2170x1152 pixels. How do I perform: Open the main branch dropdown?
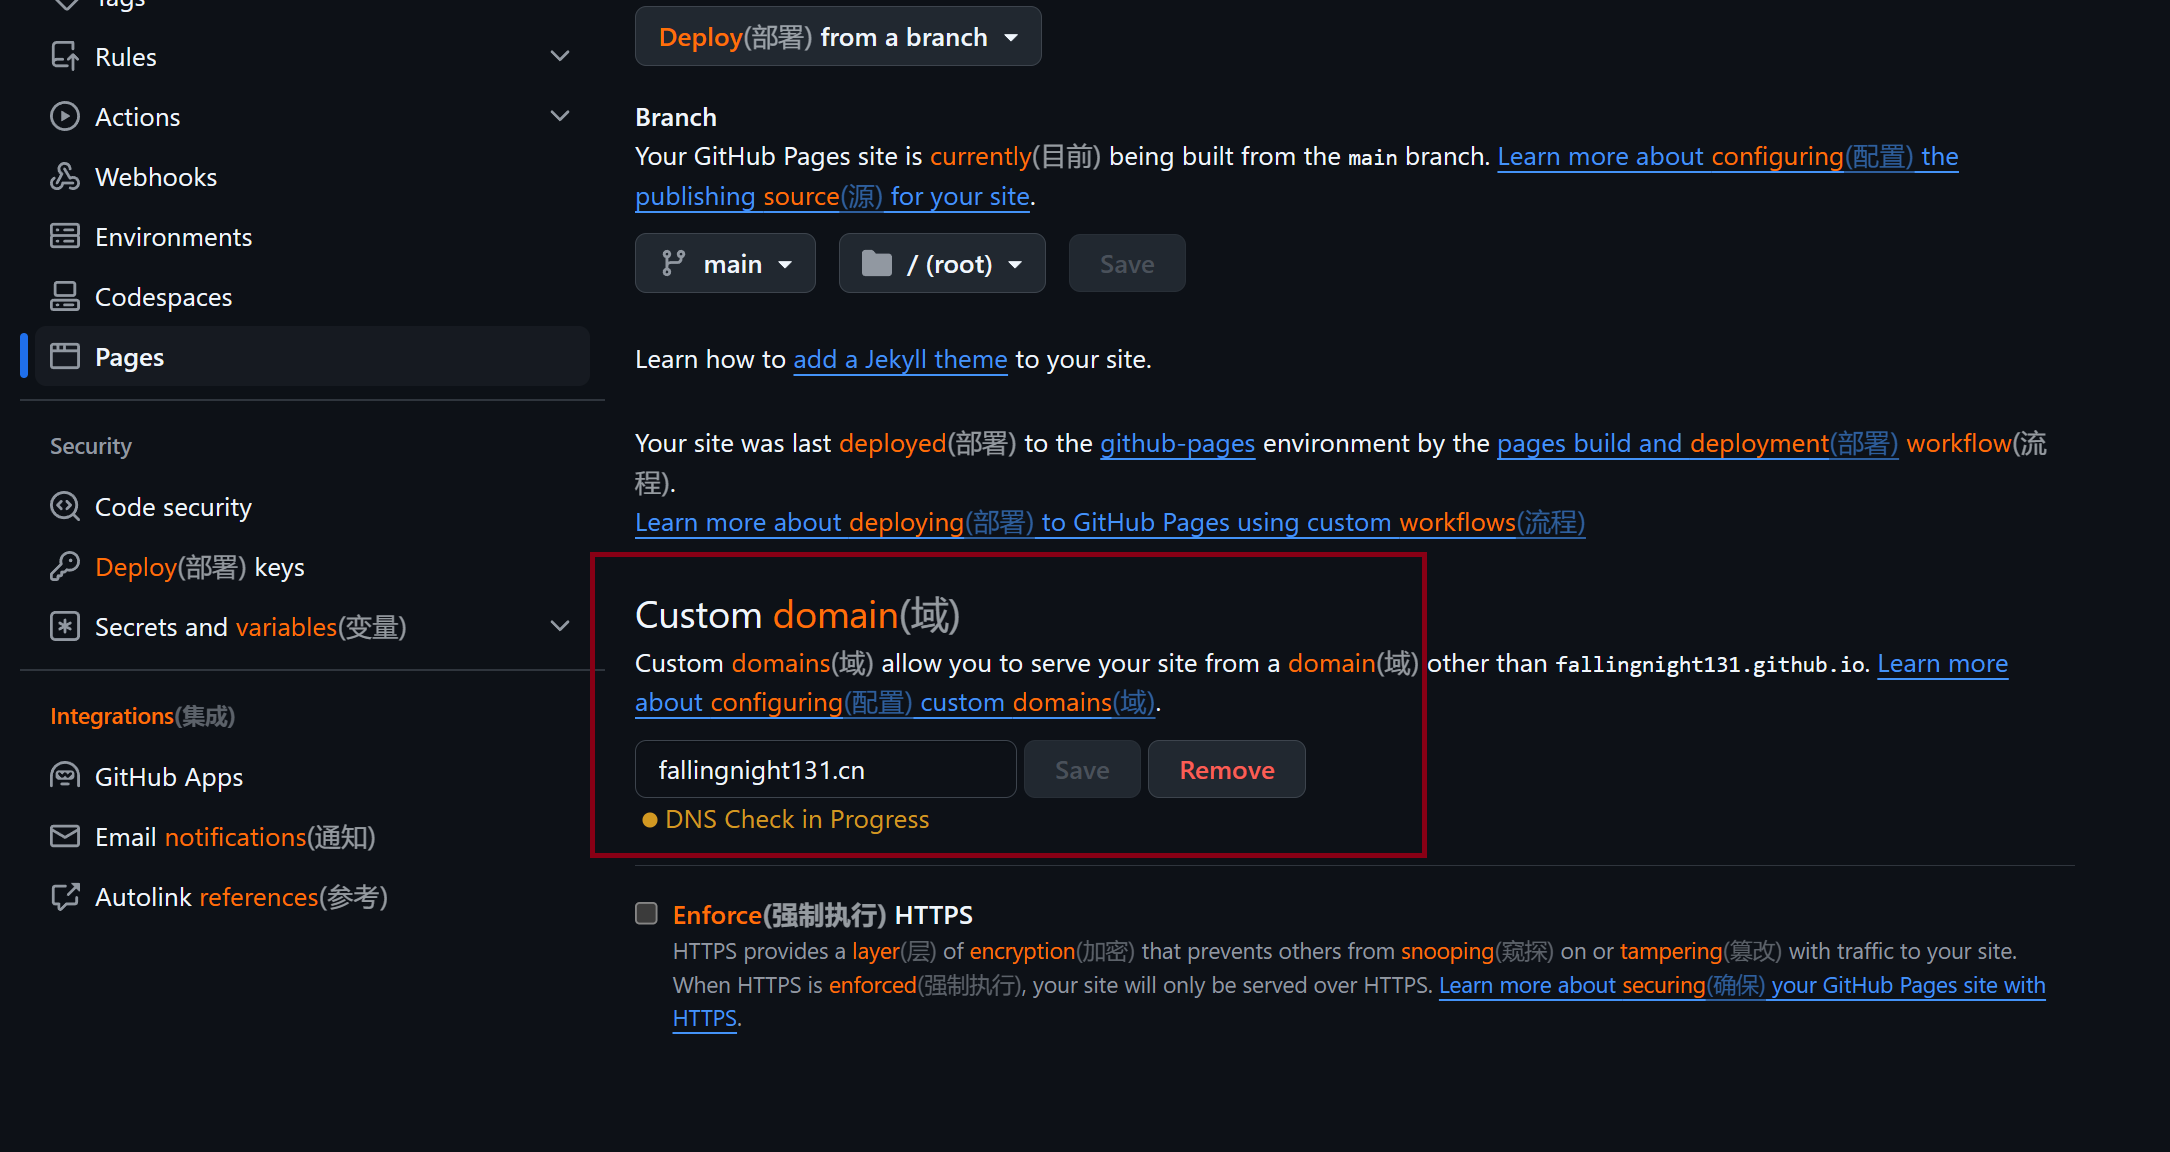725,264
